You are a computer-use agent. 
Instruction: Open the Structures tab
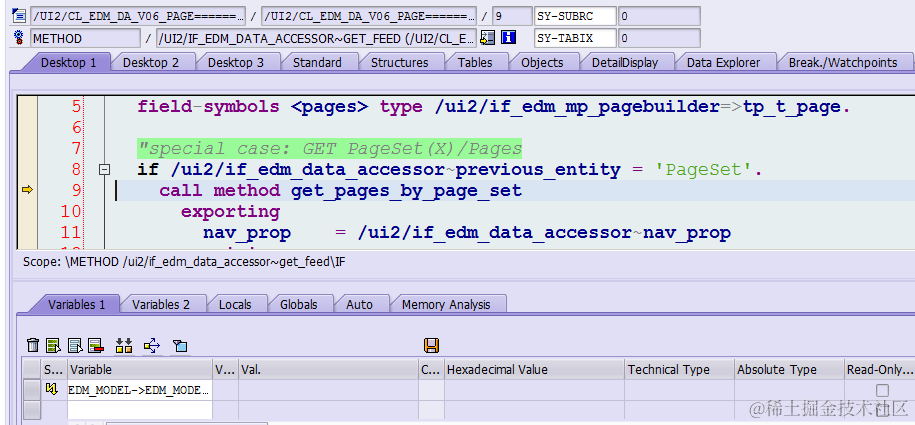click(x=399, y=62)
